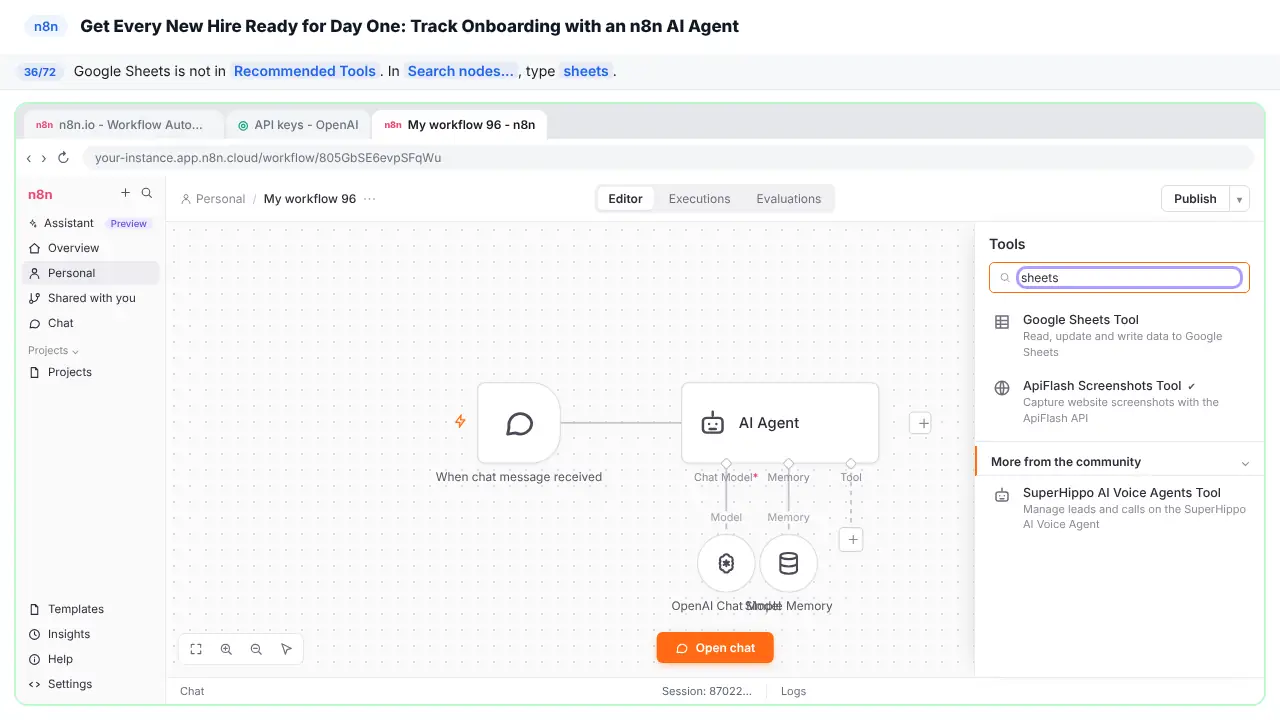Click the cursor tool icon in the canvas controls

point(286,649)
